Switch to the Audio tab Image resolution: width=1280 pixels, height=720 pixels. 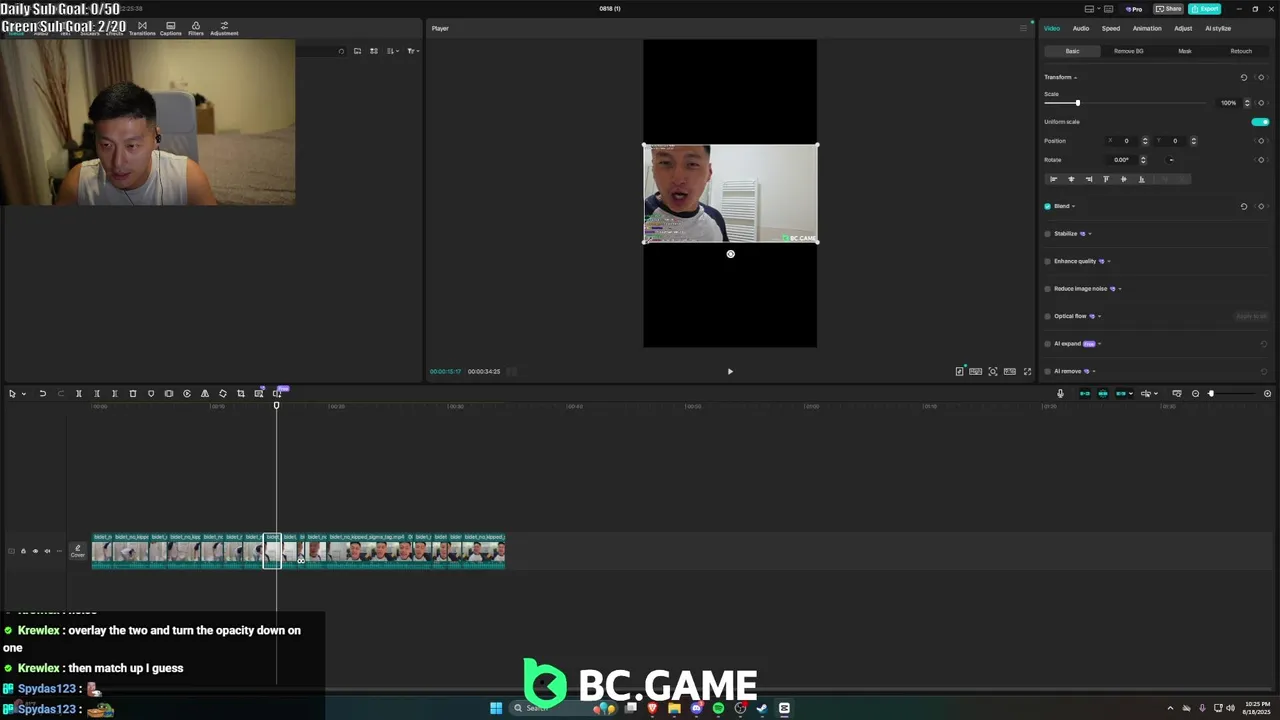(1081, 28)
